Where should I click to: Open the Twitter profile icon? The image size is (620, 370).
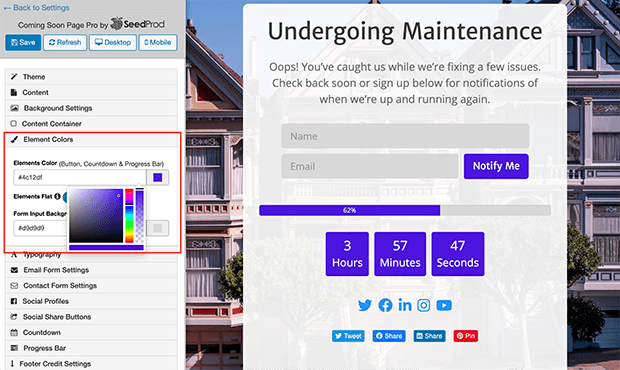tap(365, 305)
